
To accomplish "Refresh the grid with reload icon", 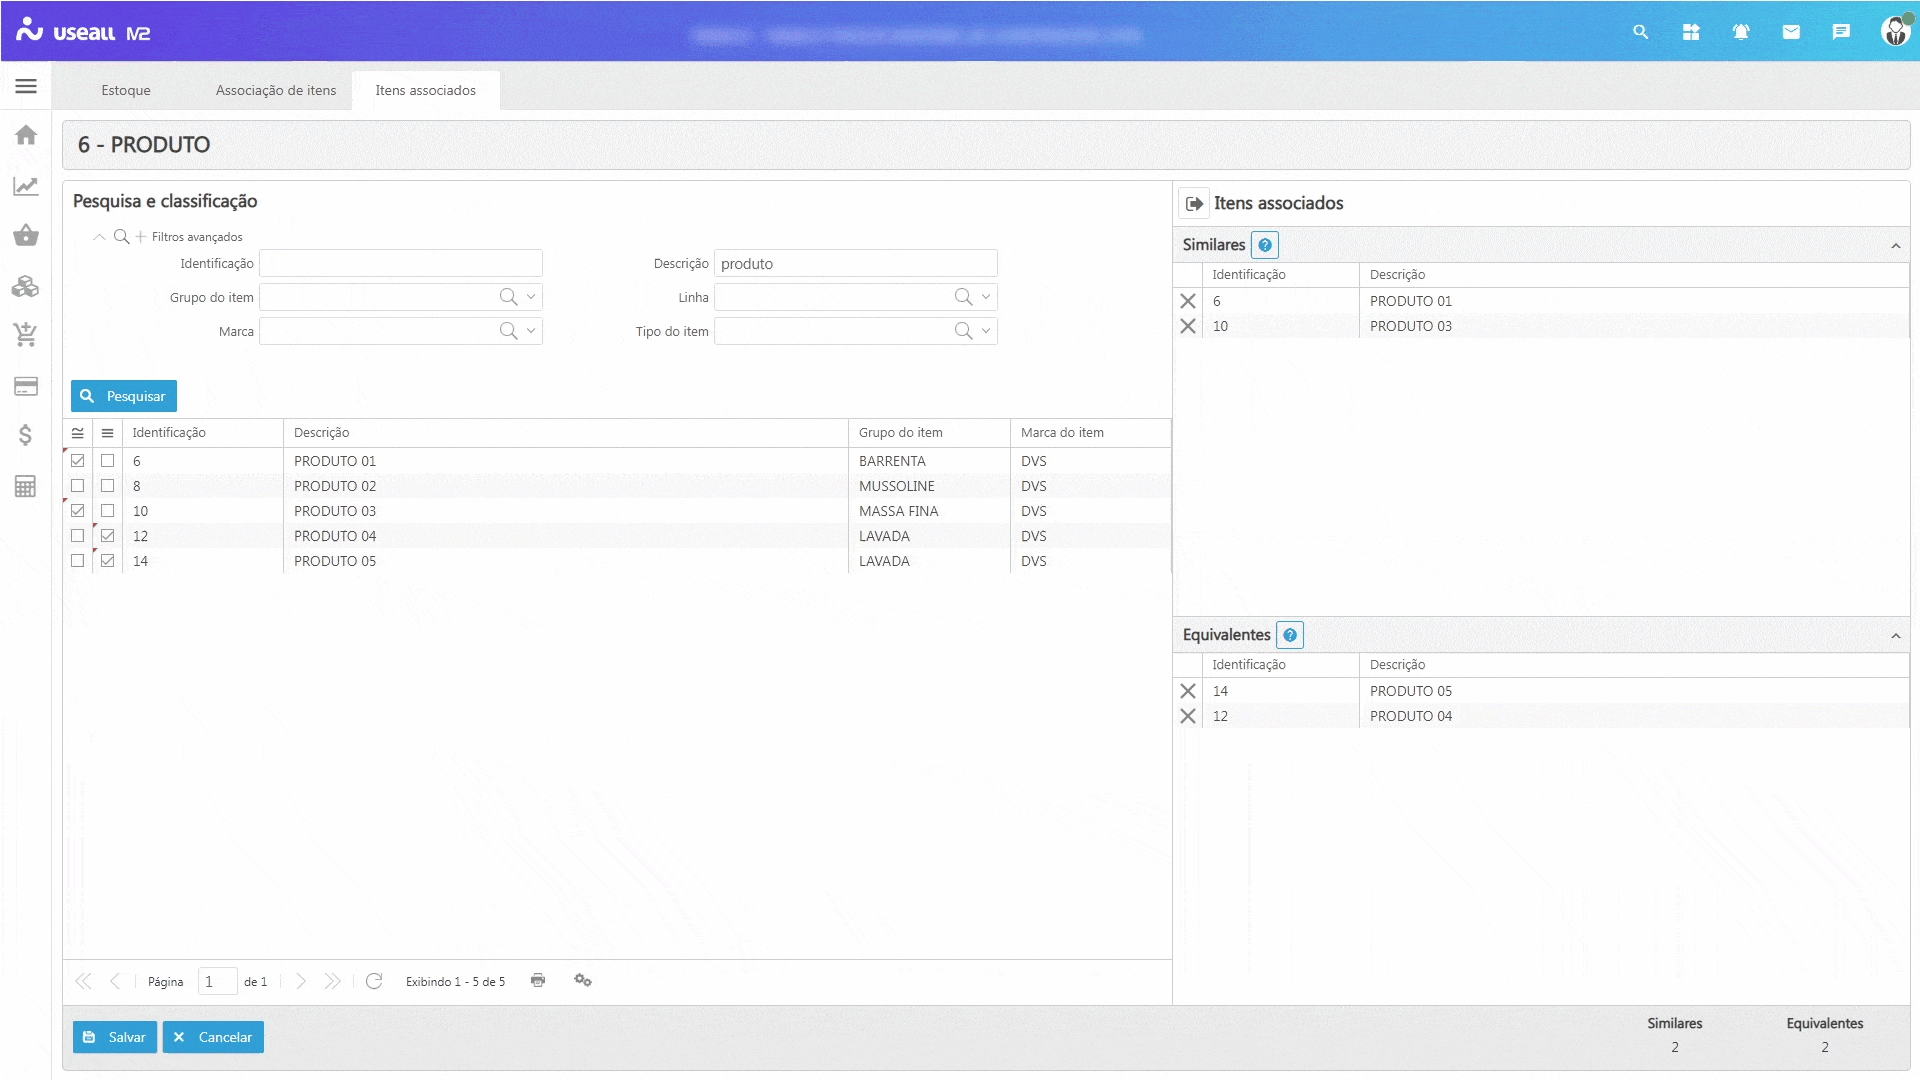I will pyautogui.click(x=374, y=981).
